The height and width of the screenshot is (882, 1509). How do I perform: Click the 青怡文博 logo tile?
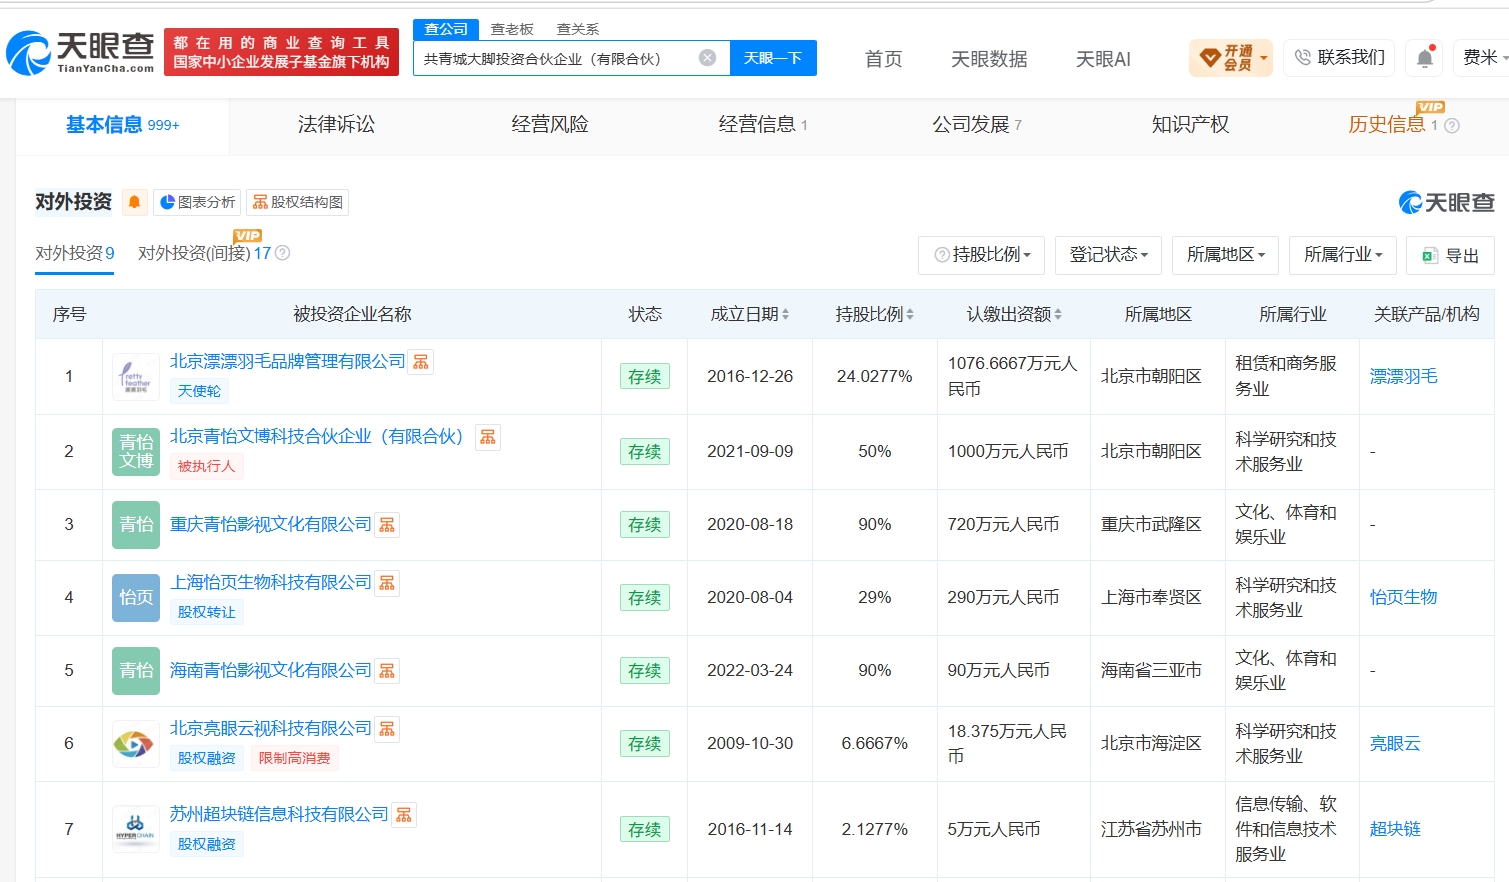tap(136, 452)
